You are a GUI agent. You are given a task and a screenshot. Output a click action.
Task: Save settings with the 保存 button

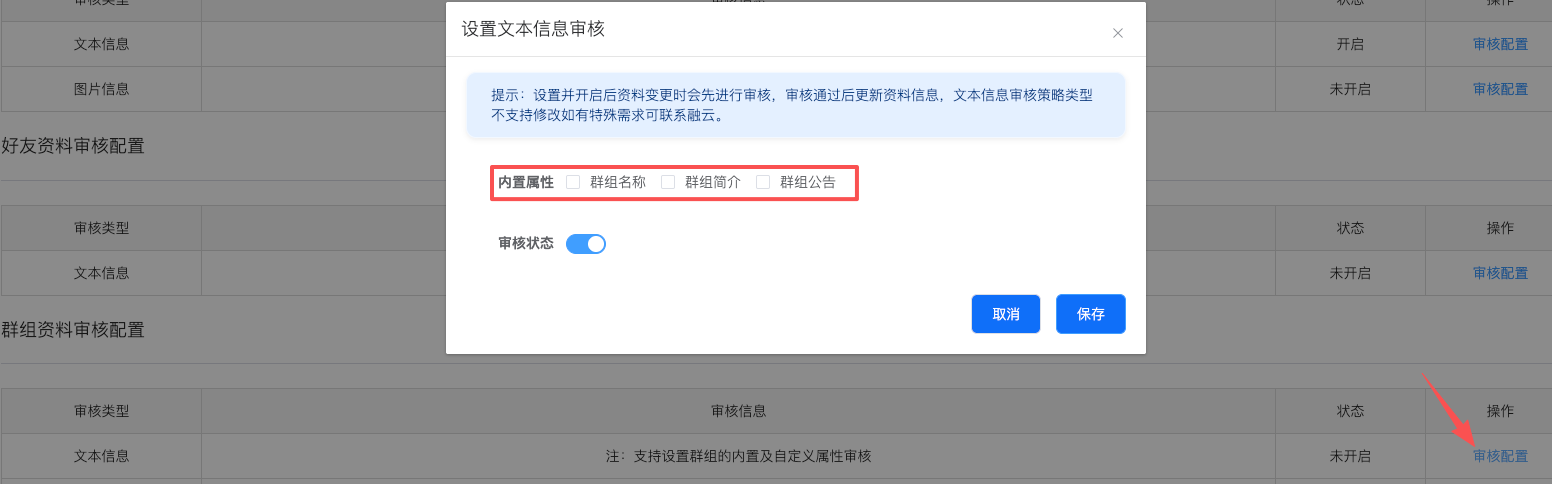(1090, 314)
